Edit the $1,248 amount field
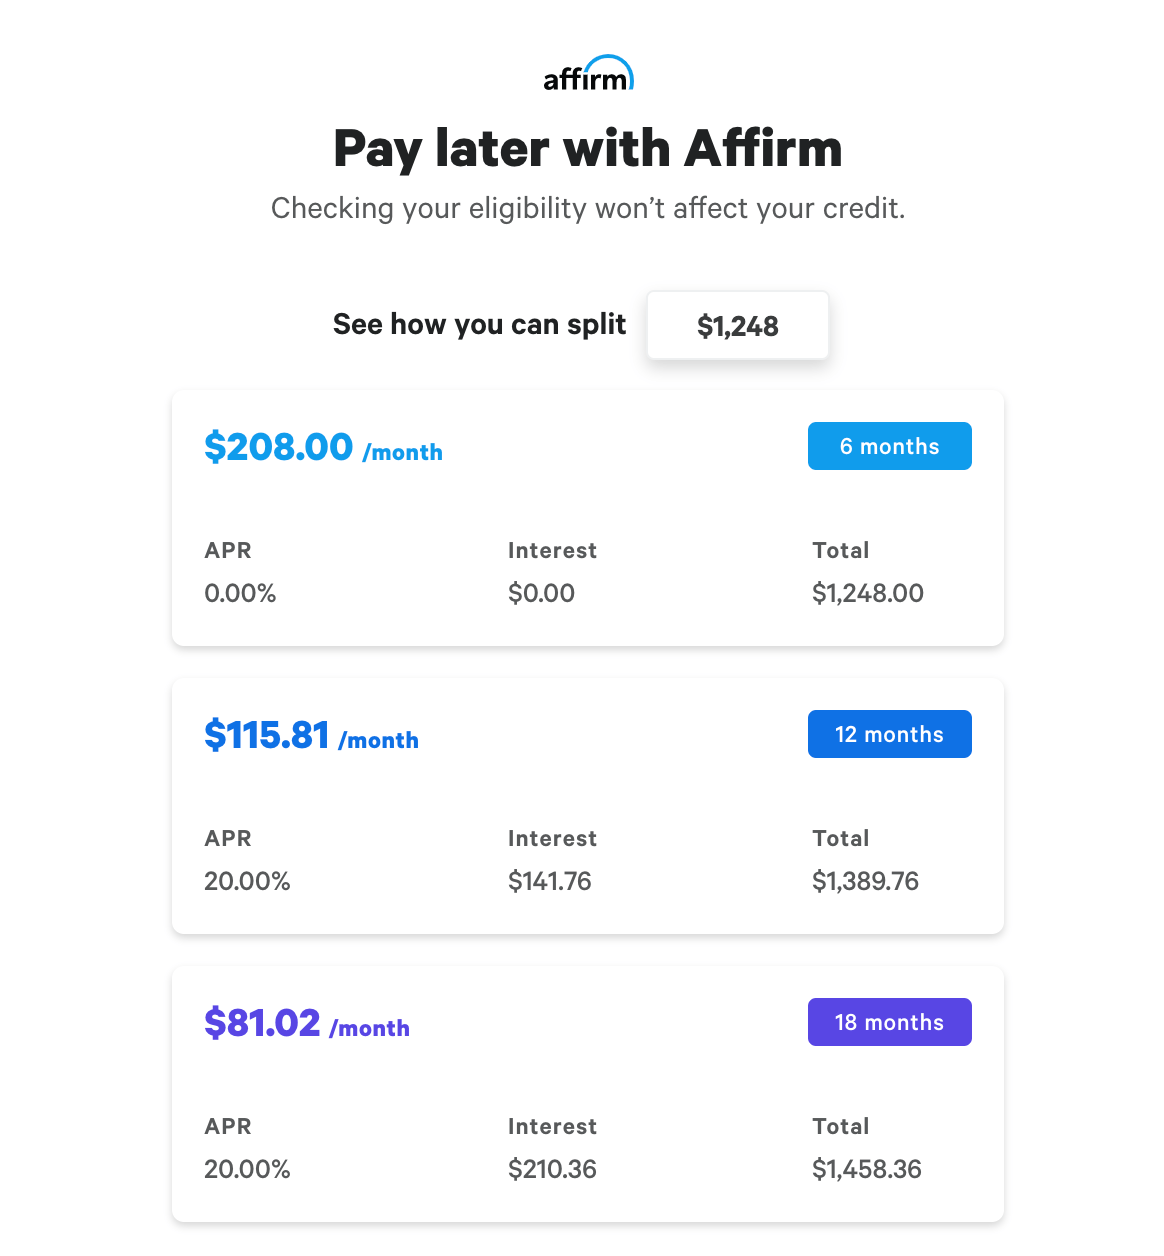Image resolution: width=1164 pixels, height=1256 pixels. click(738, 325)
